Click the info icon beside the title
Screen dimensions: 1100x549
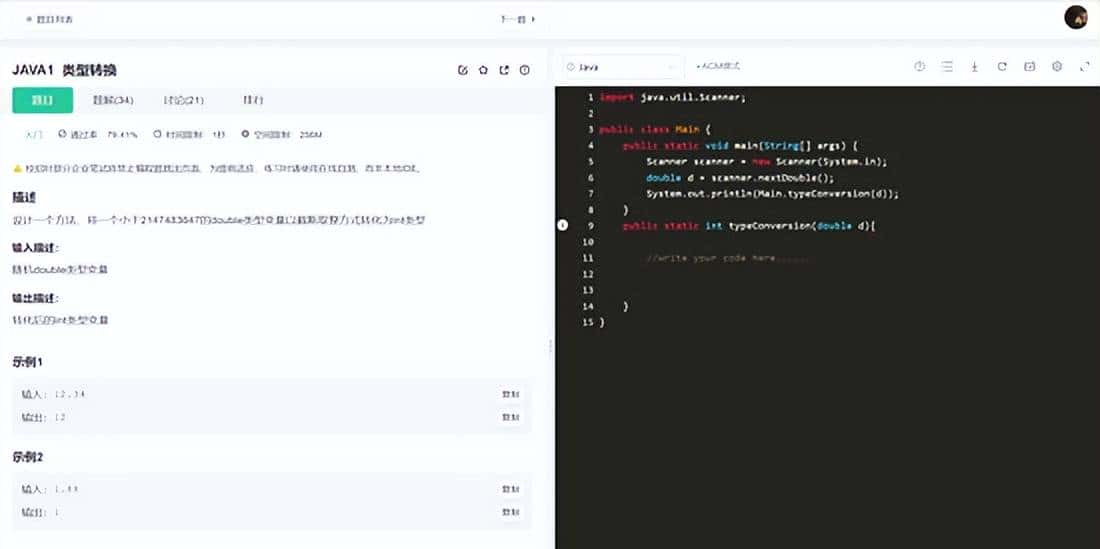(x=524, y=70)
